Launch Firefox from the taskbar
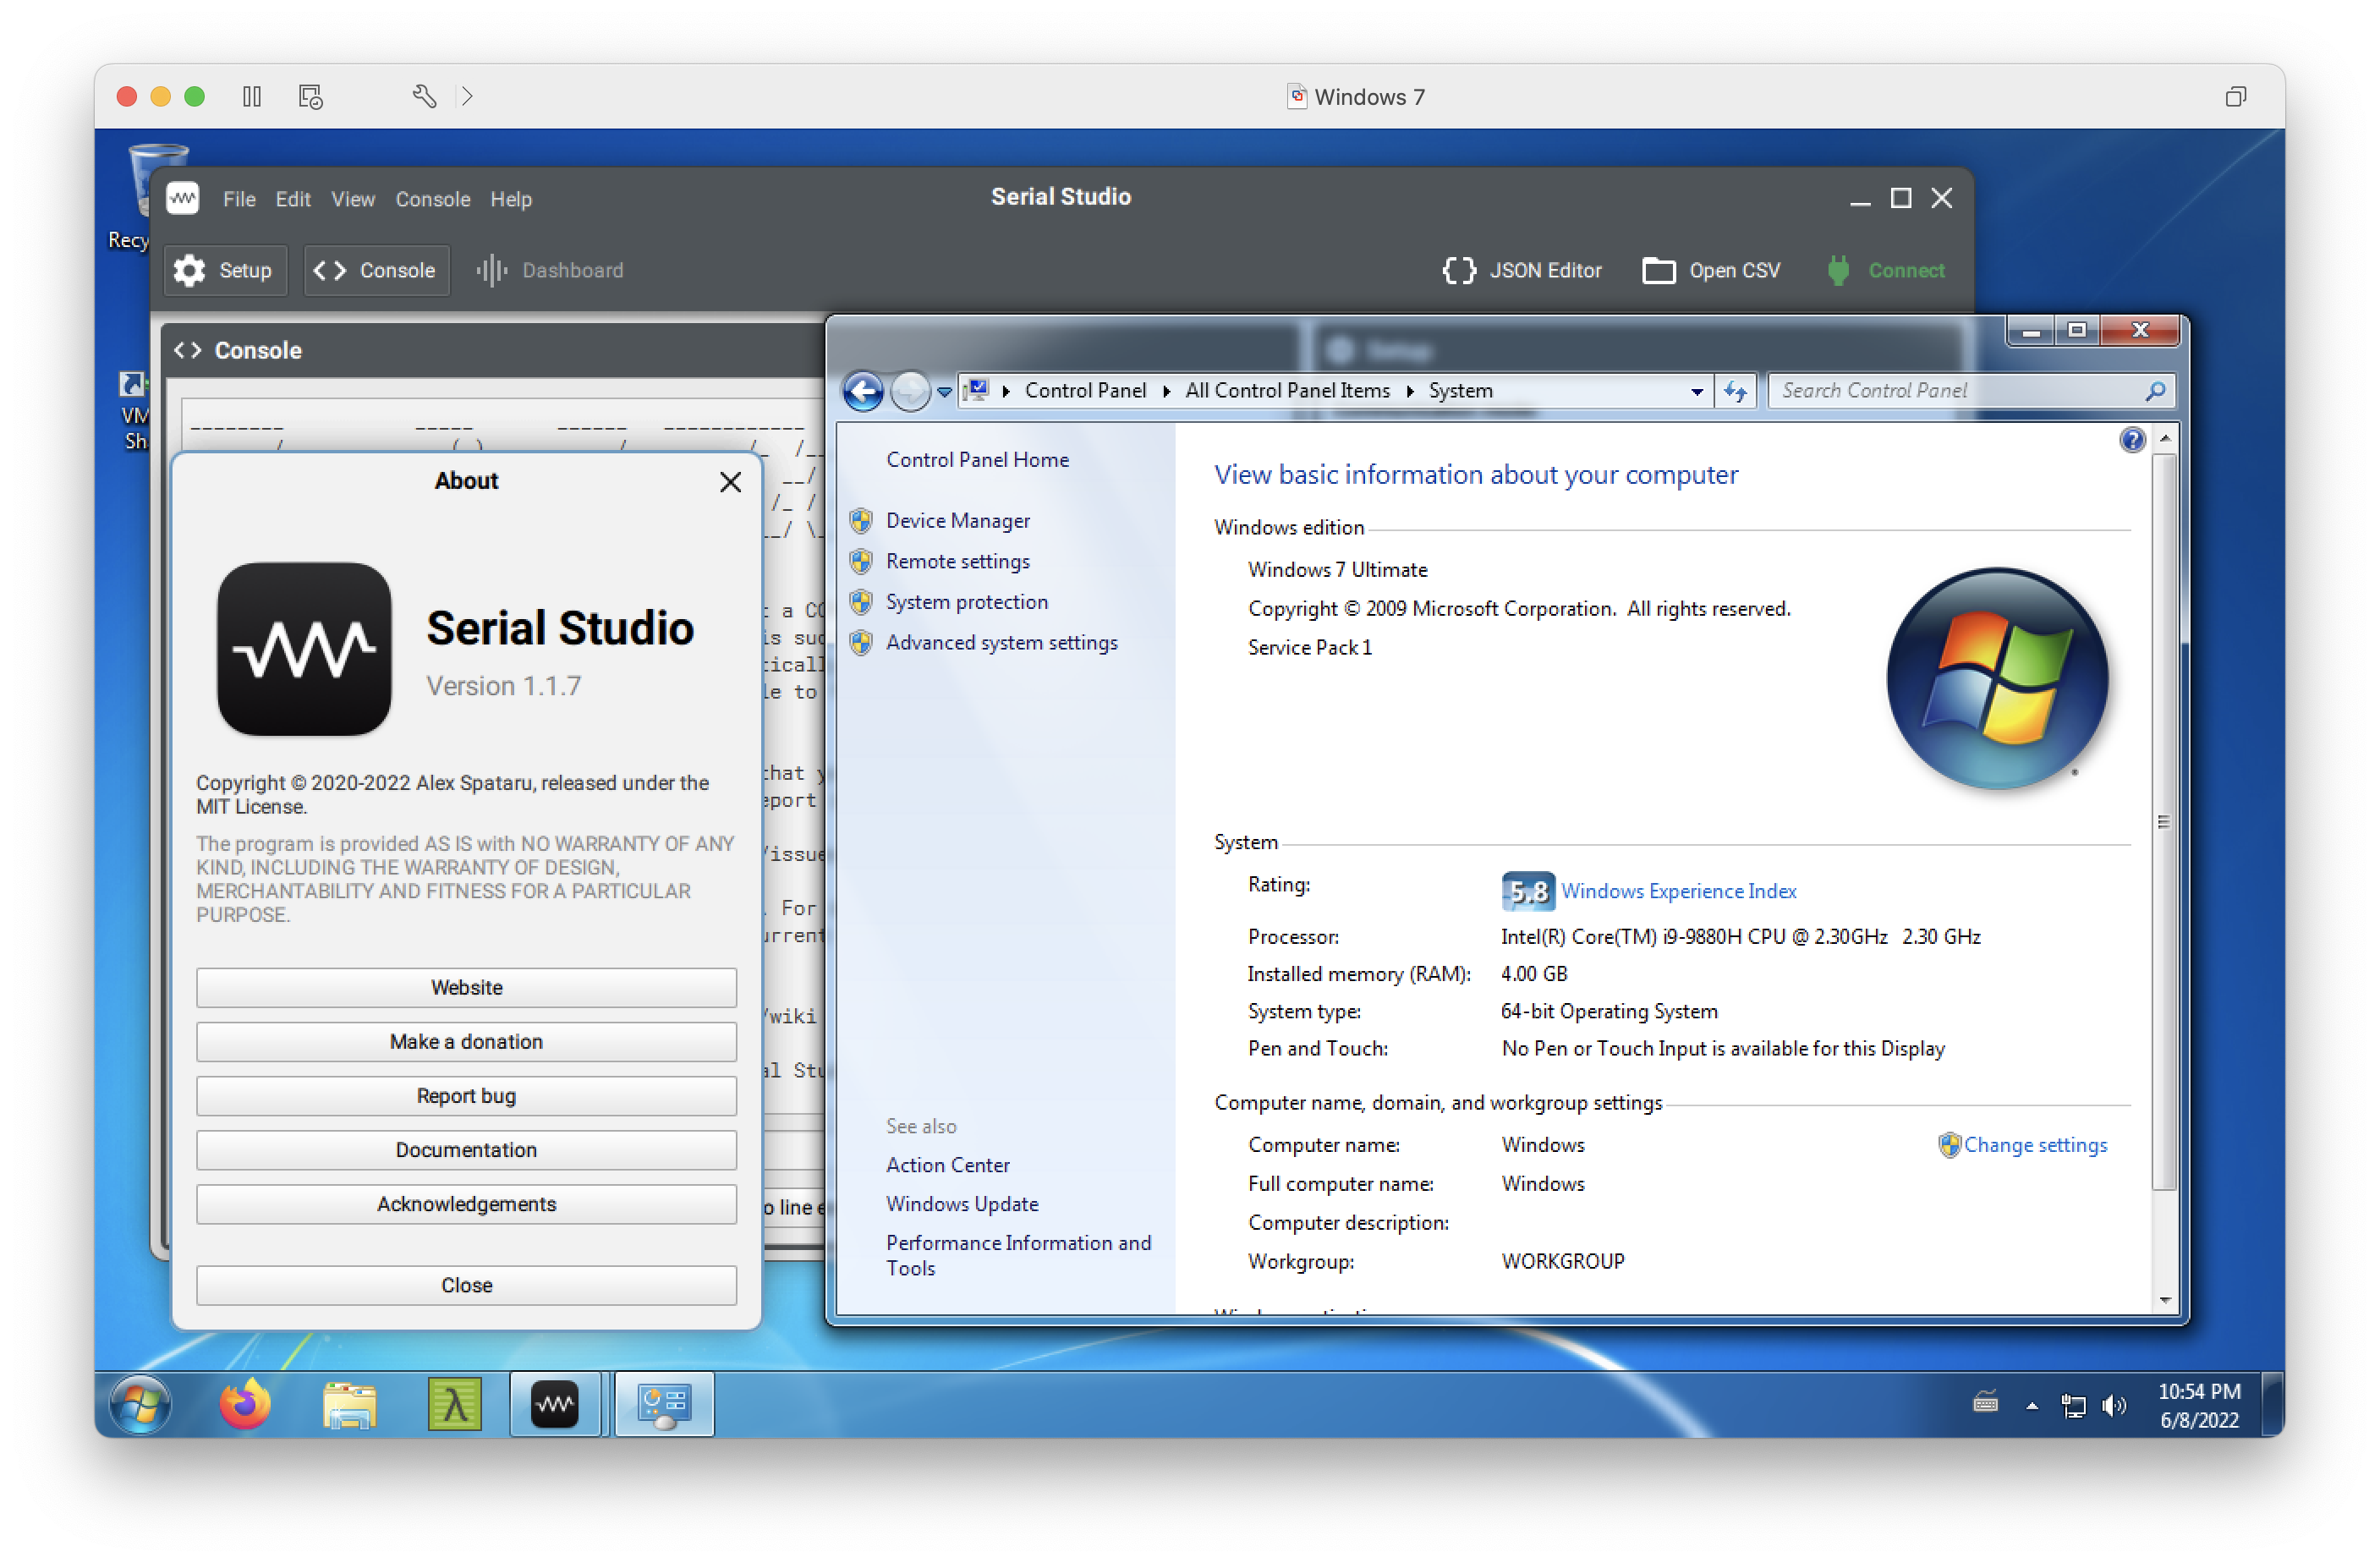The height and width of the screenshot is (1563, 2380). click(x=244, y=1404)
